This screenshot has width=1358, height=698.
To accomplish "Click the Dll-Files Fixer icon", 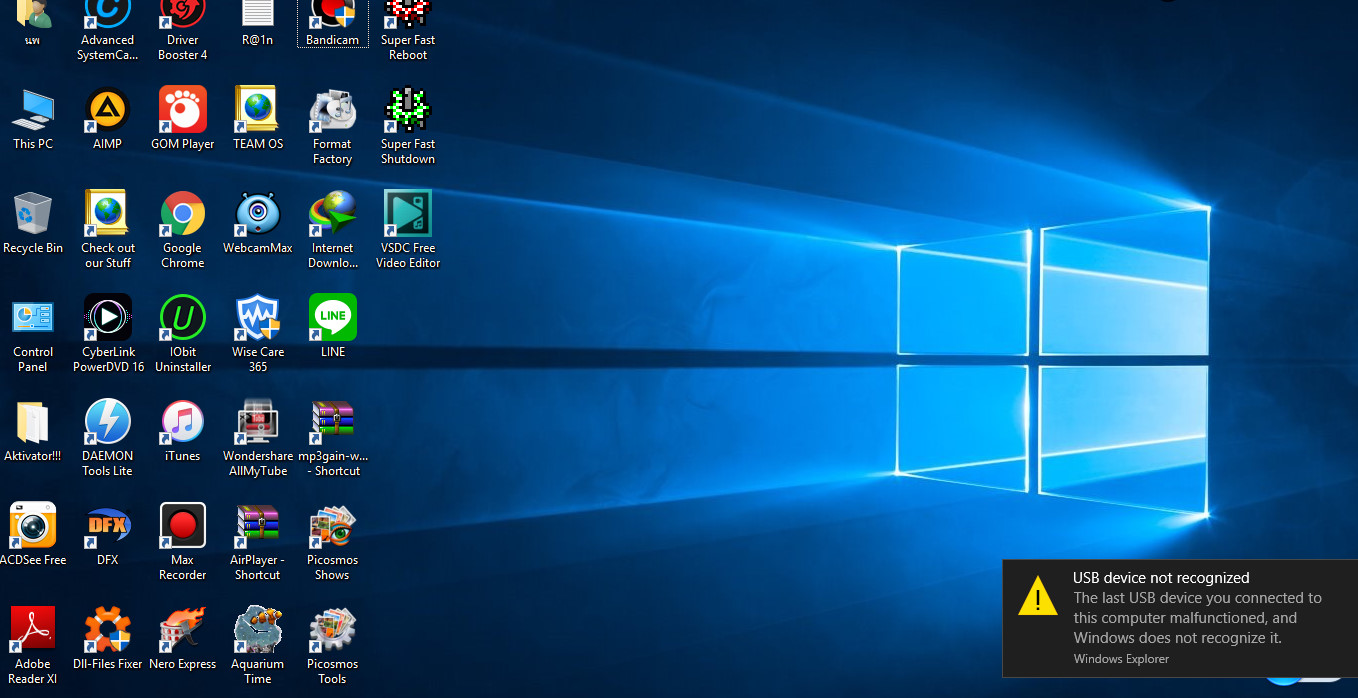I will tap(108, 630).
